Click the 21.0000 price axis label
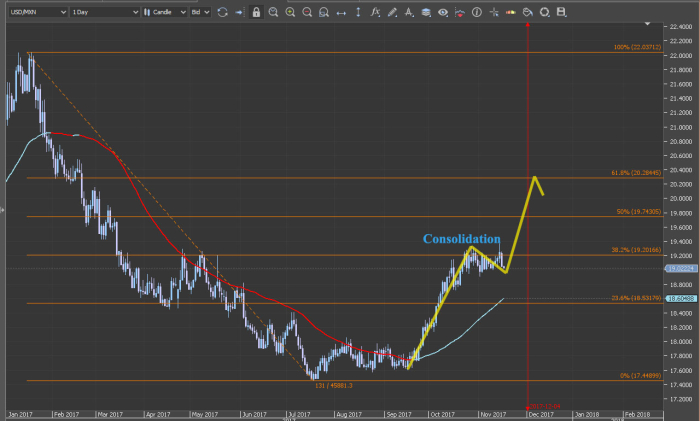The height and width of the screenshot is (421, 700). (x=681, y=127)
